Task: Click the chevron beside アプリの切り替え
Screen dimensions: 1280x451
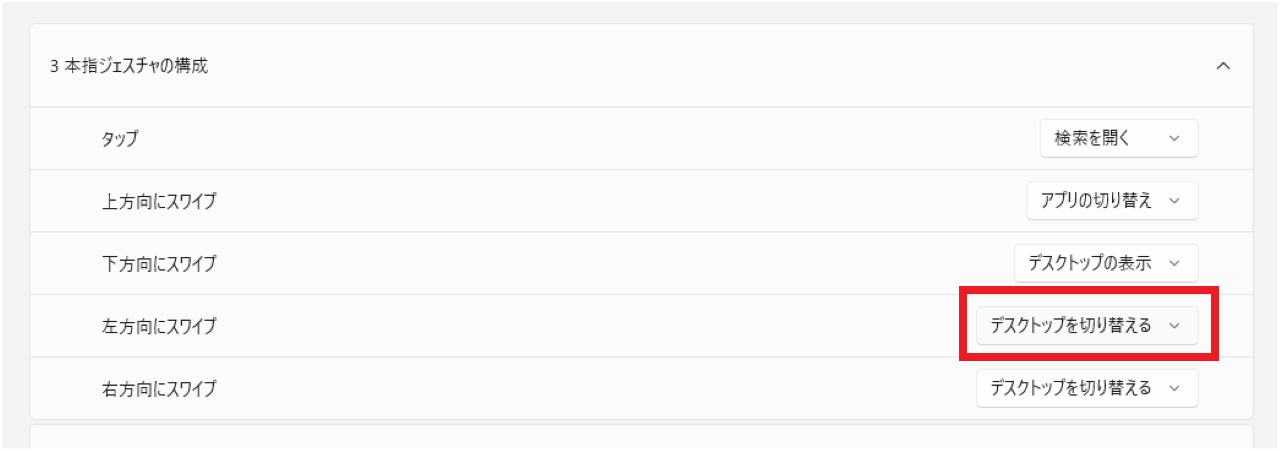Action: (x=1174, y=201)
